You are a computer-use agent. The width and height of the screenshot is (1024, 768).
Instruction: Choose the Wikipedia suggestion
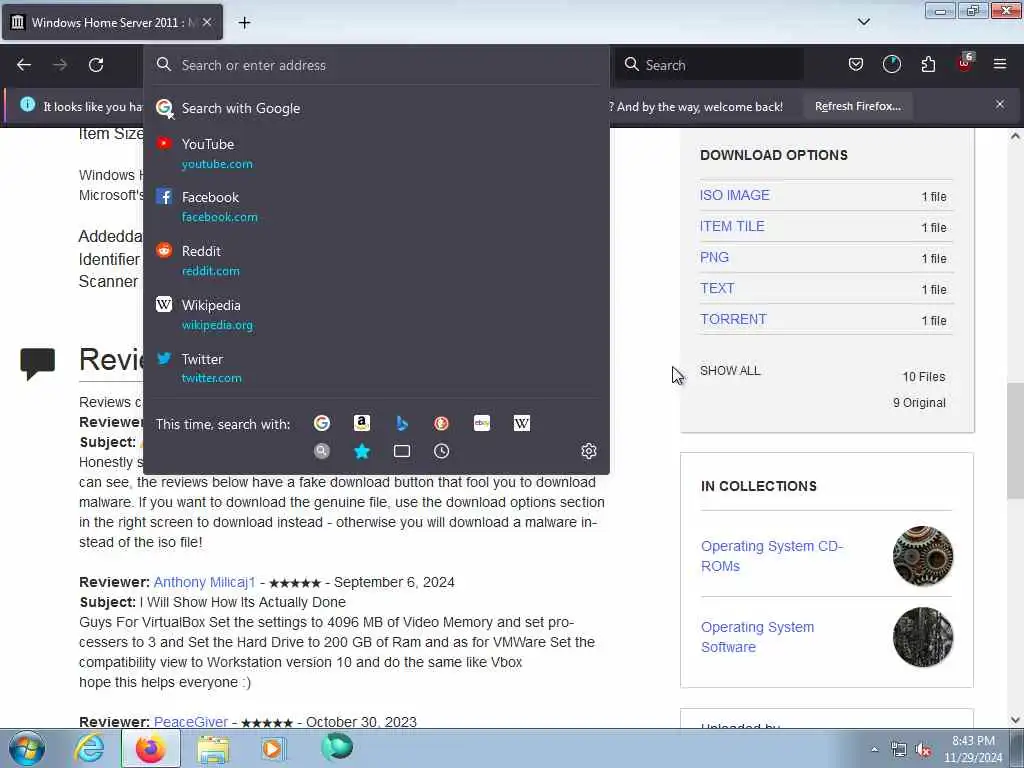376,314
